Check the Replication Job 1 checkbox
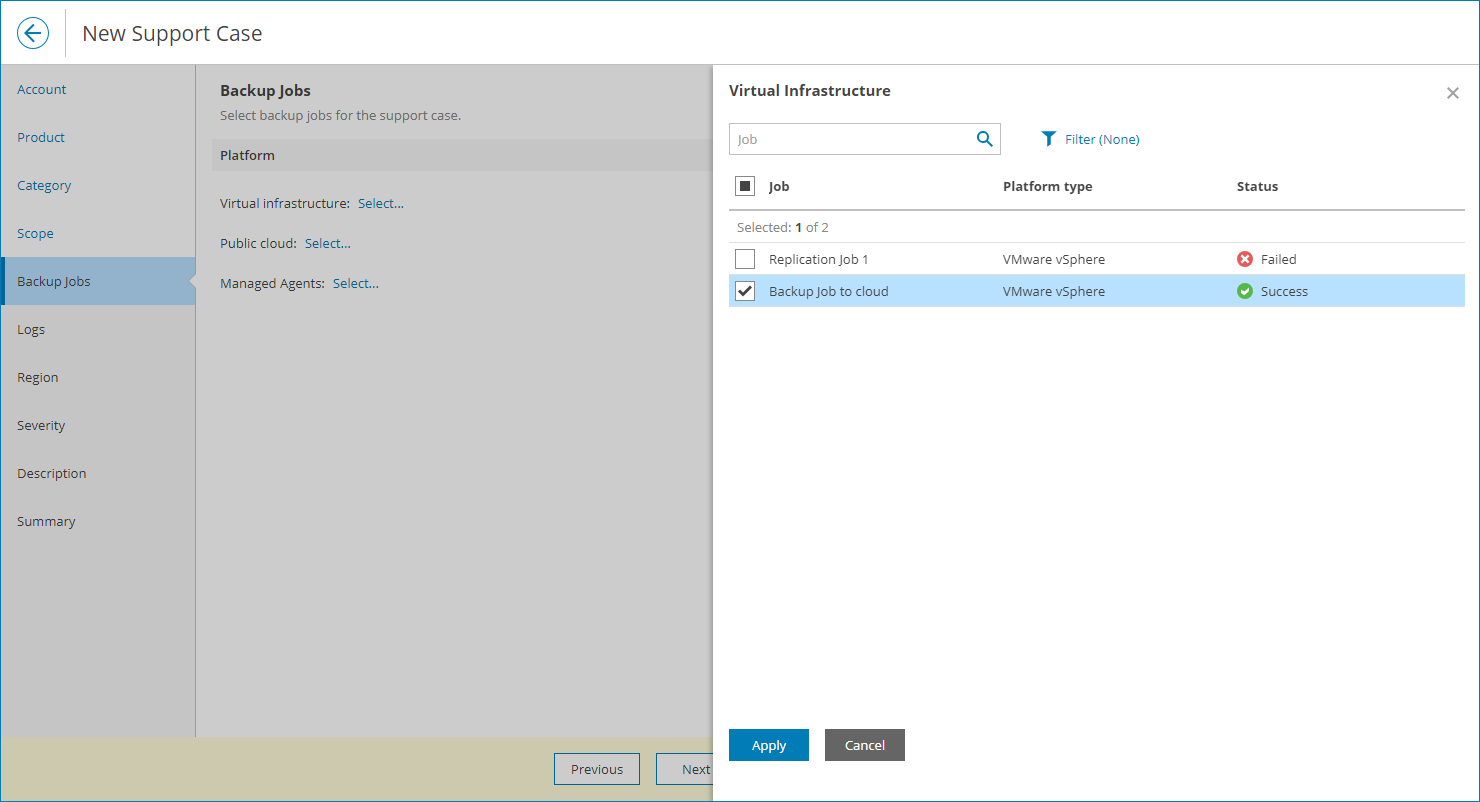This screenshot has height=802, width=1480. point(745,259)
